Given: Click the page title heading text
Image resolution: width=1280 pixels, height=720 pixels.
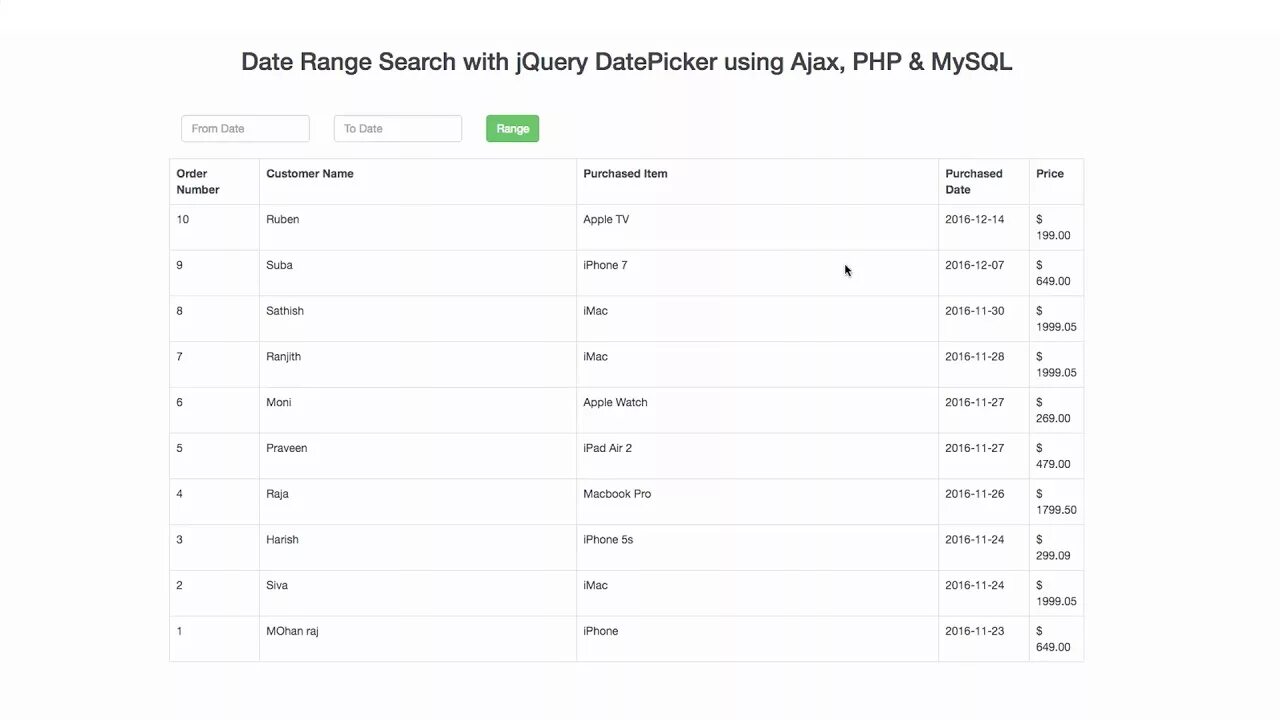Looking at the screenshot, I should click(627, 62).
